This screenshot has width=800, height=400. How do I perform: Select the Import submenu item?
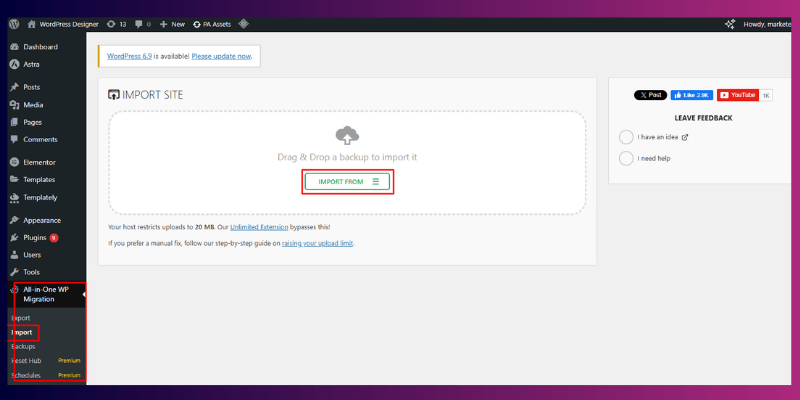[x=22, y=333]
